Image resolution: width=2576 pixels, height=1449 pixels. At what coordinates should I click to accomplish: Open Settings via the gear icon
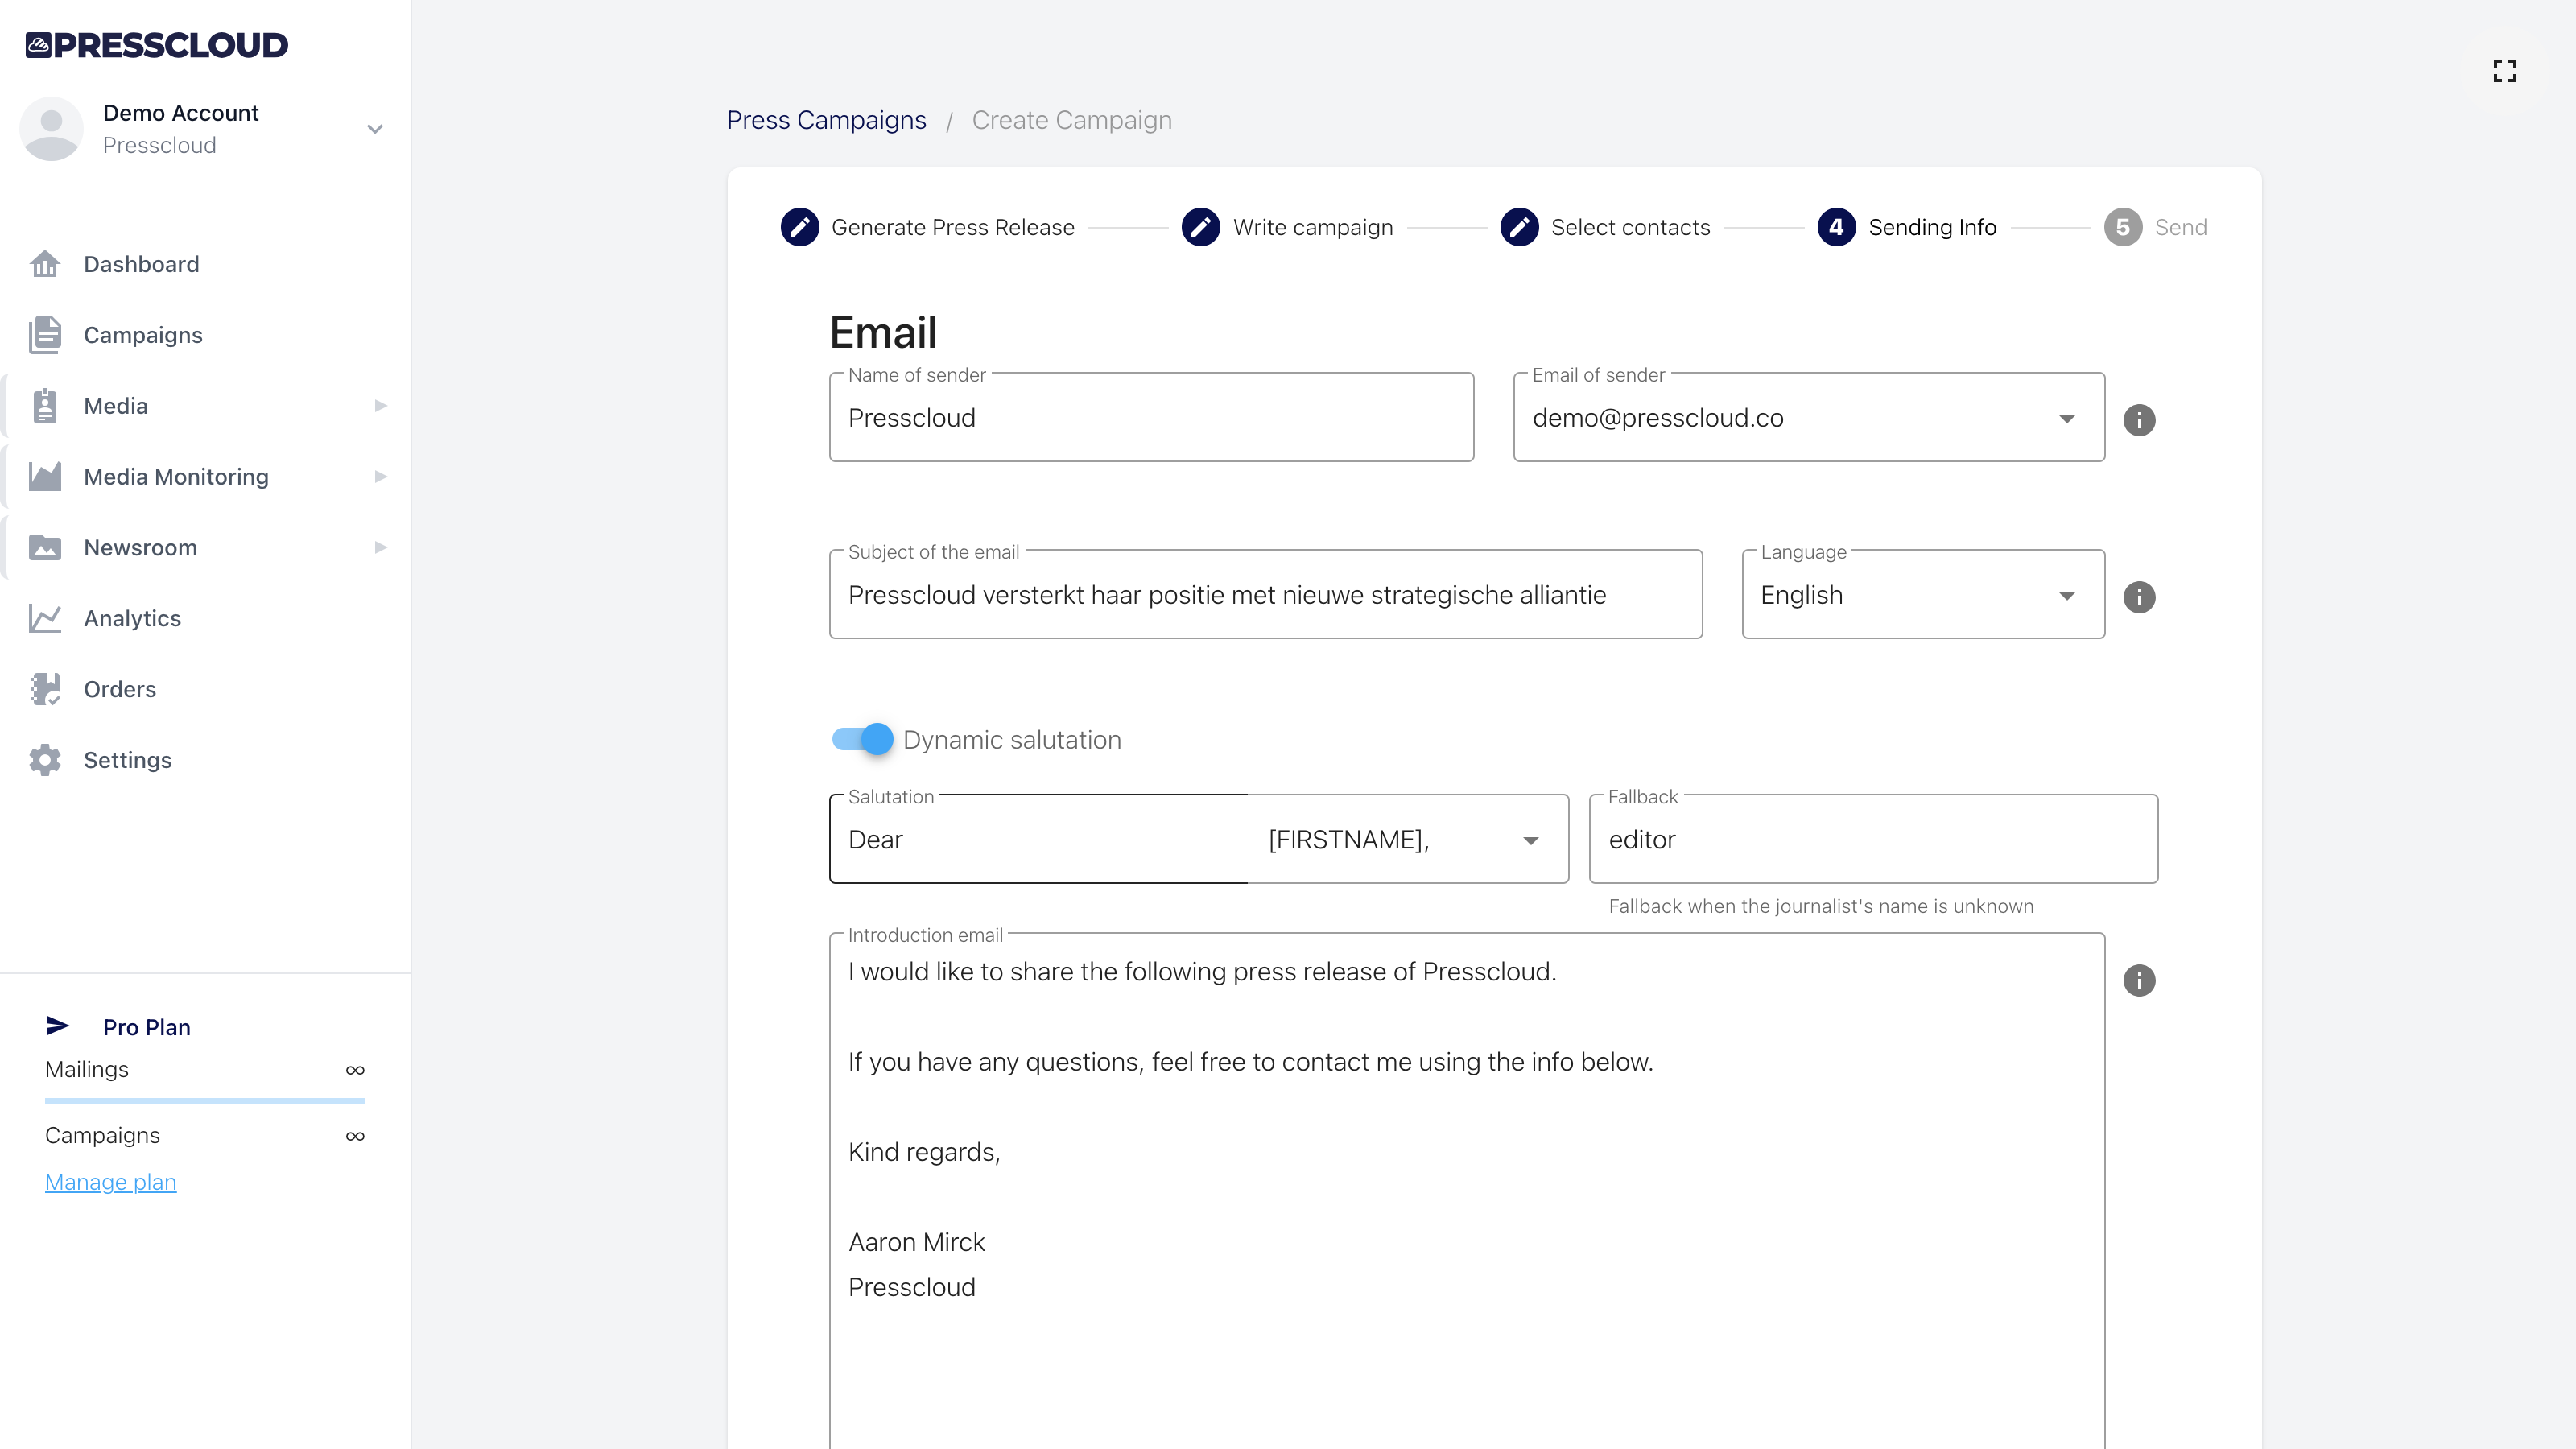[x=45, y=760]
